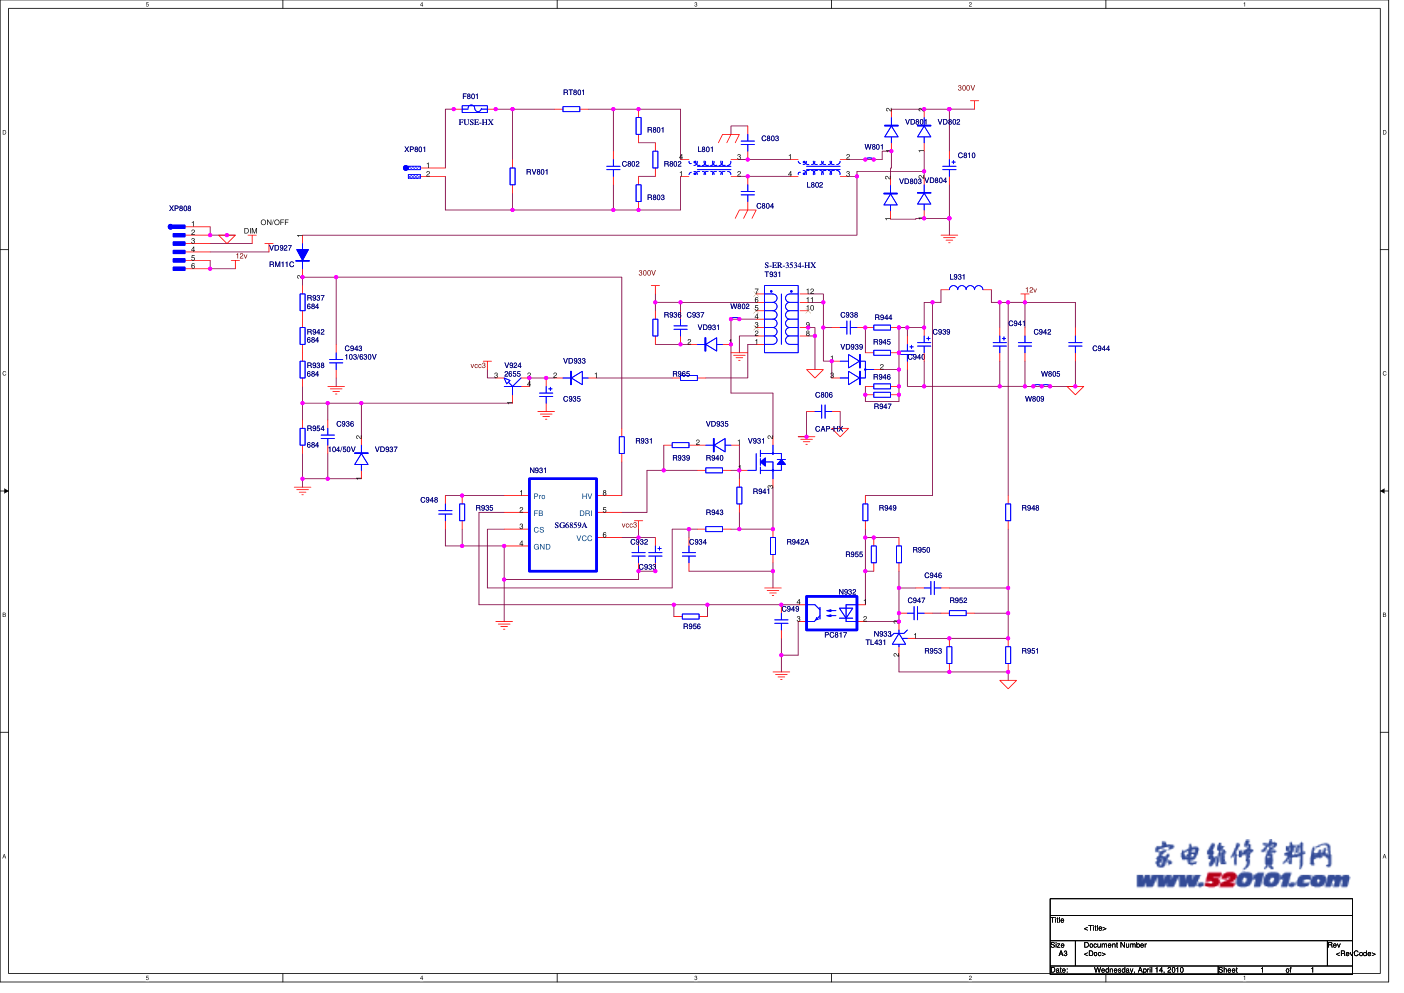Select the C810 capacitor symbol
The width and height of the screenshot is (1404, 993).
950,167
